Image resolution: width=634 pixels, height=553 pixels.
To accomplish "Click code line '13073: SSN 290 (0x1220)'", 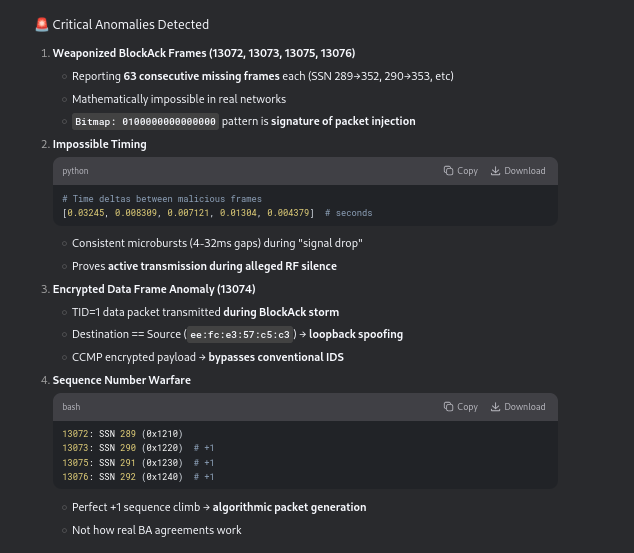I will (123, 448).
